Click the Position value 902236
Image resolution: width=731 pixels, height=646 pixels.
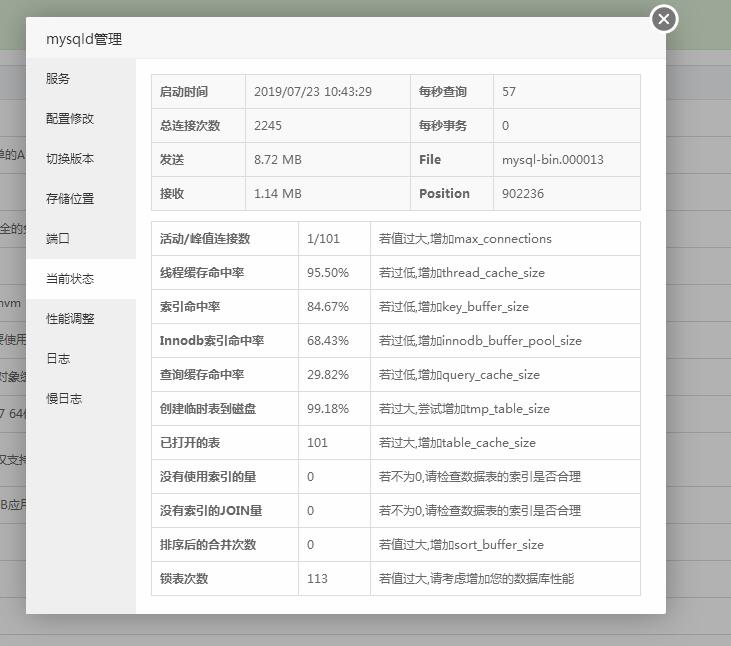(523, 194)
